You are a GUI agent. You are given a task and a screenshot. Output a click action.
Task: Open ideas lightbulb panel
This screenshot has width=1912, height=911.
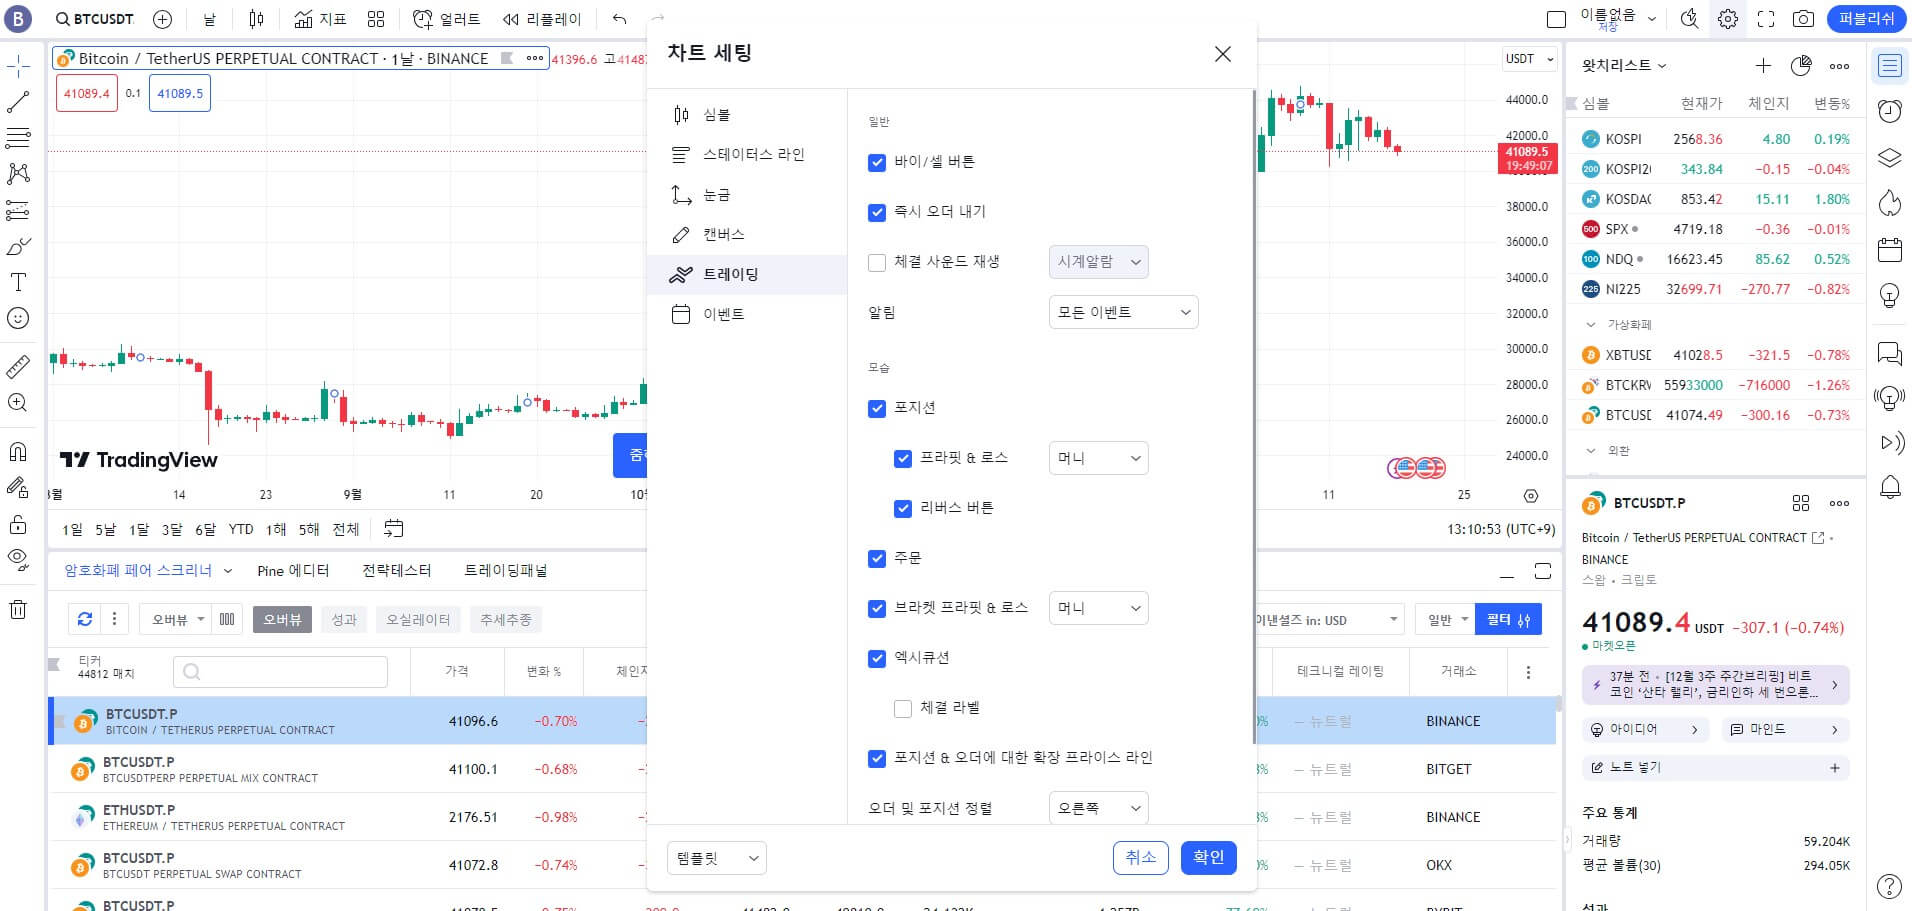click(x=1889, y=295)
